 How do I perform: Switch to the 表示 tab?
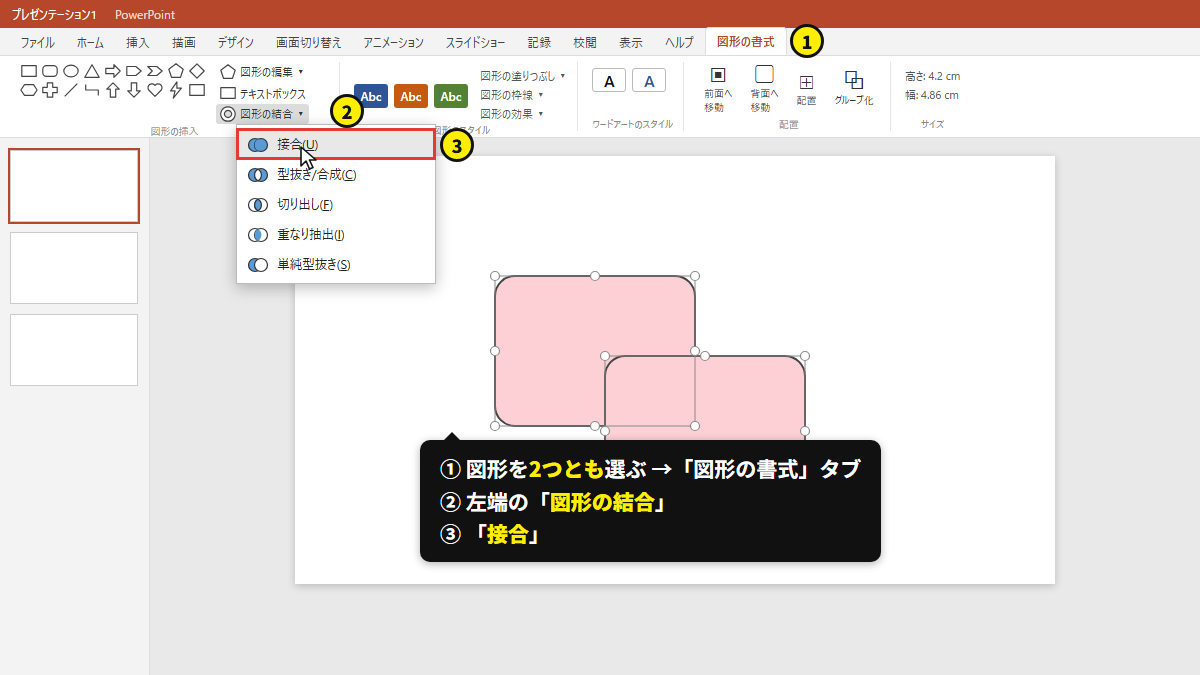coord(631,42)
